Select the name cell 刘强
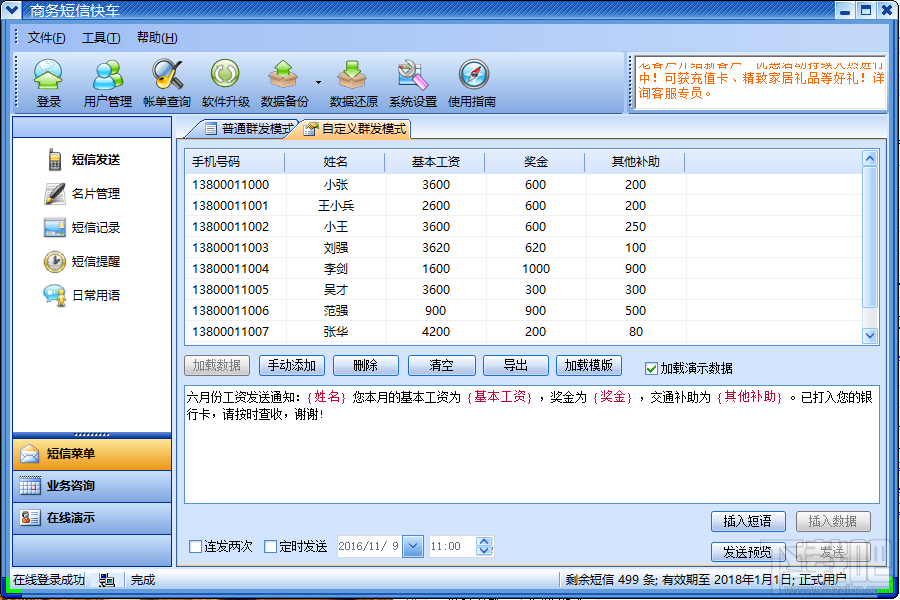This screenshot has width=900, height=600. [x=336, y=248]
